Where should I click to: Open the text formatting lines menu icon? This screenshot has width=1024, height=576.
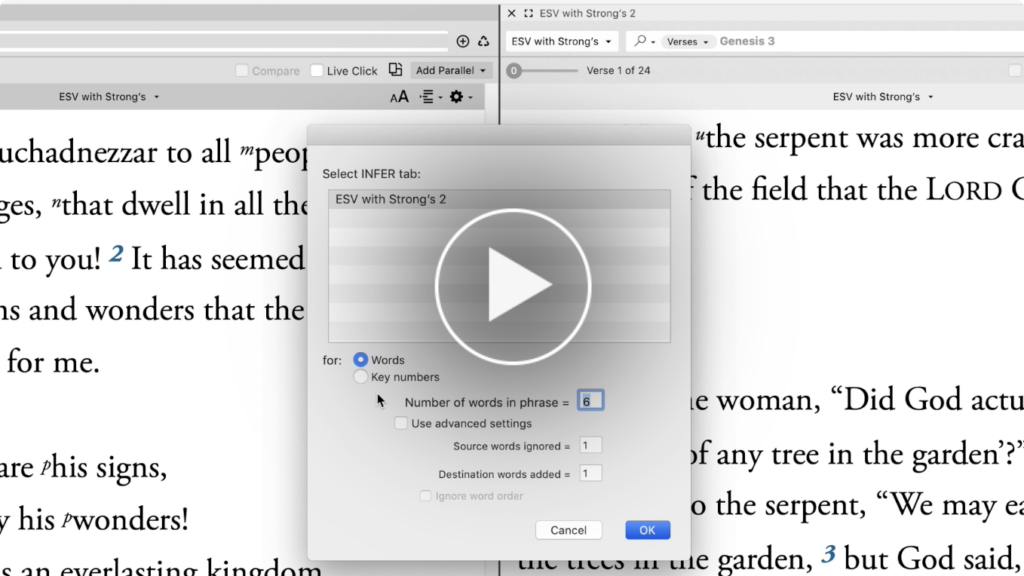(430, 97)
